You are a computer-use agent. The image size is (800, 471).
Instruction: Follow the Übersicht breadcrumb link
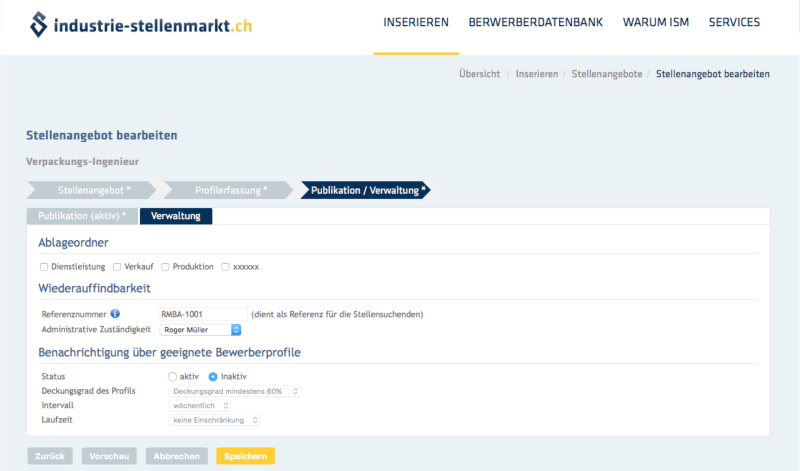[x=479, y=74]
